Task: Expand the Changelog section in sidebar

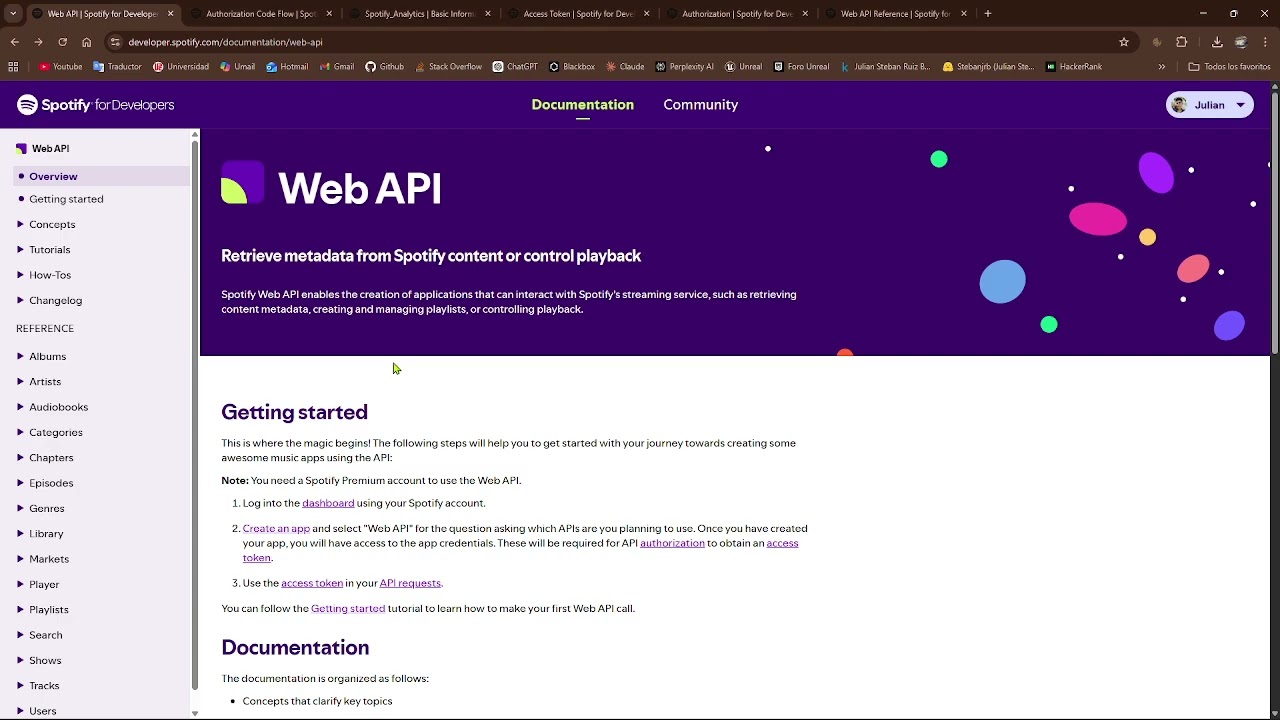Action: [x=49, y=300]
